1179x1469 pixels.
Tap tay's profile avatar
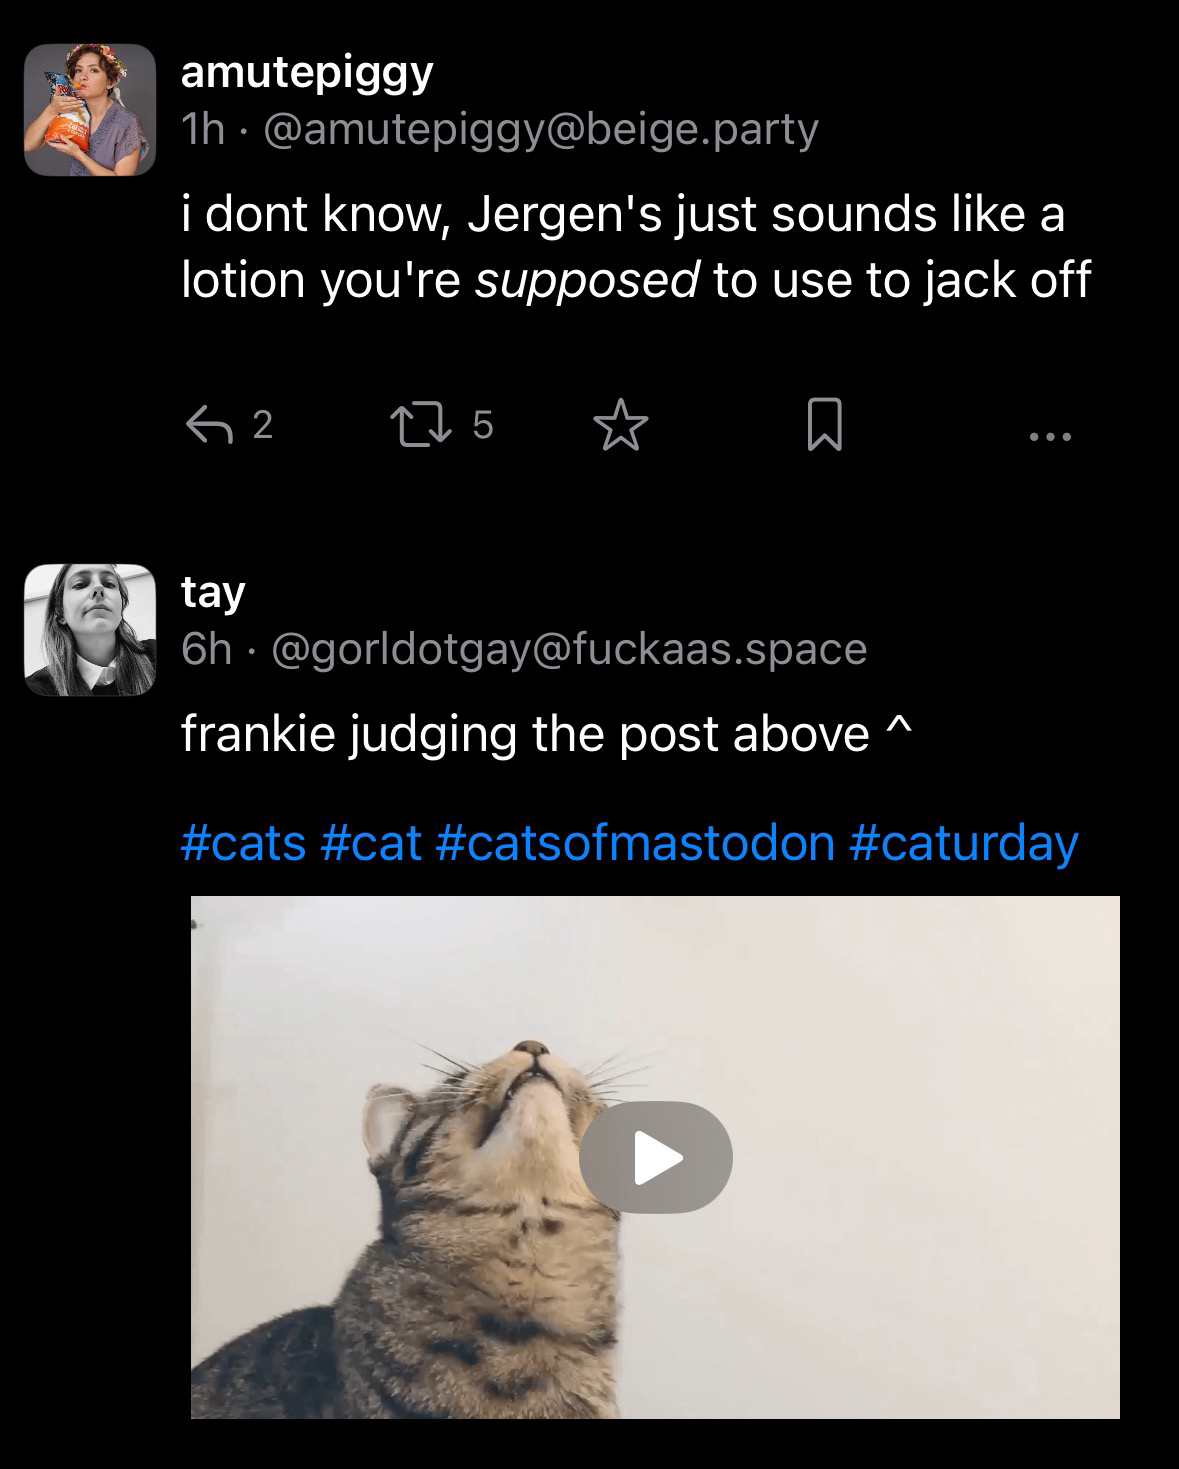coord(90,630)
